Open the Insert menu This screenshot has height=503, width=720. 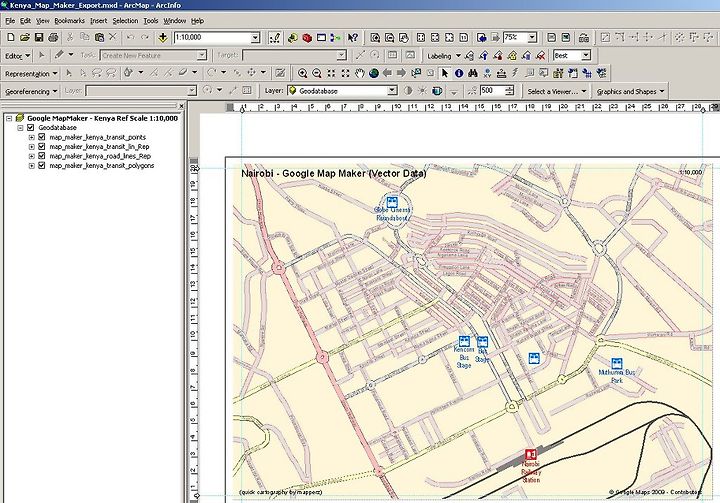98,21
